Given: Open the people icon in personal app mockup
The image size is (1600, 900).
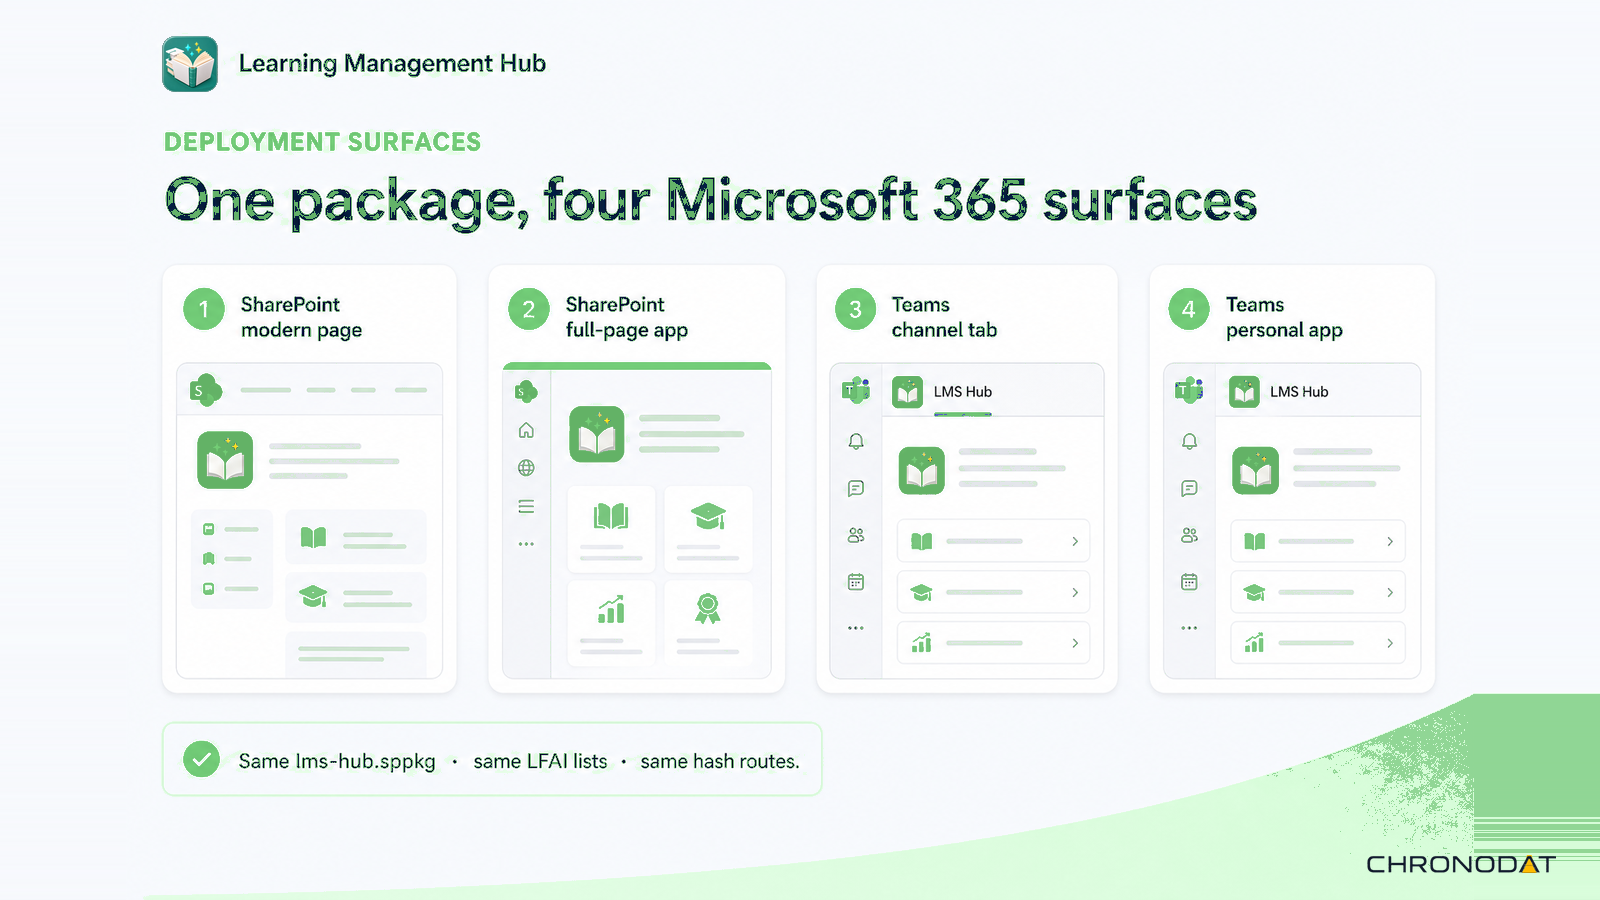Looking at the screenshot, I should [x=1189, y=535].
